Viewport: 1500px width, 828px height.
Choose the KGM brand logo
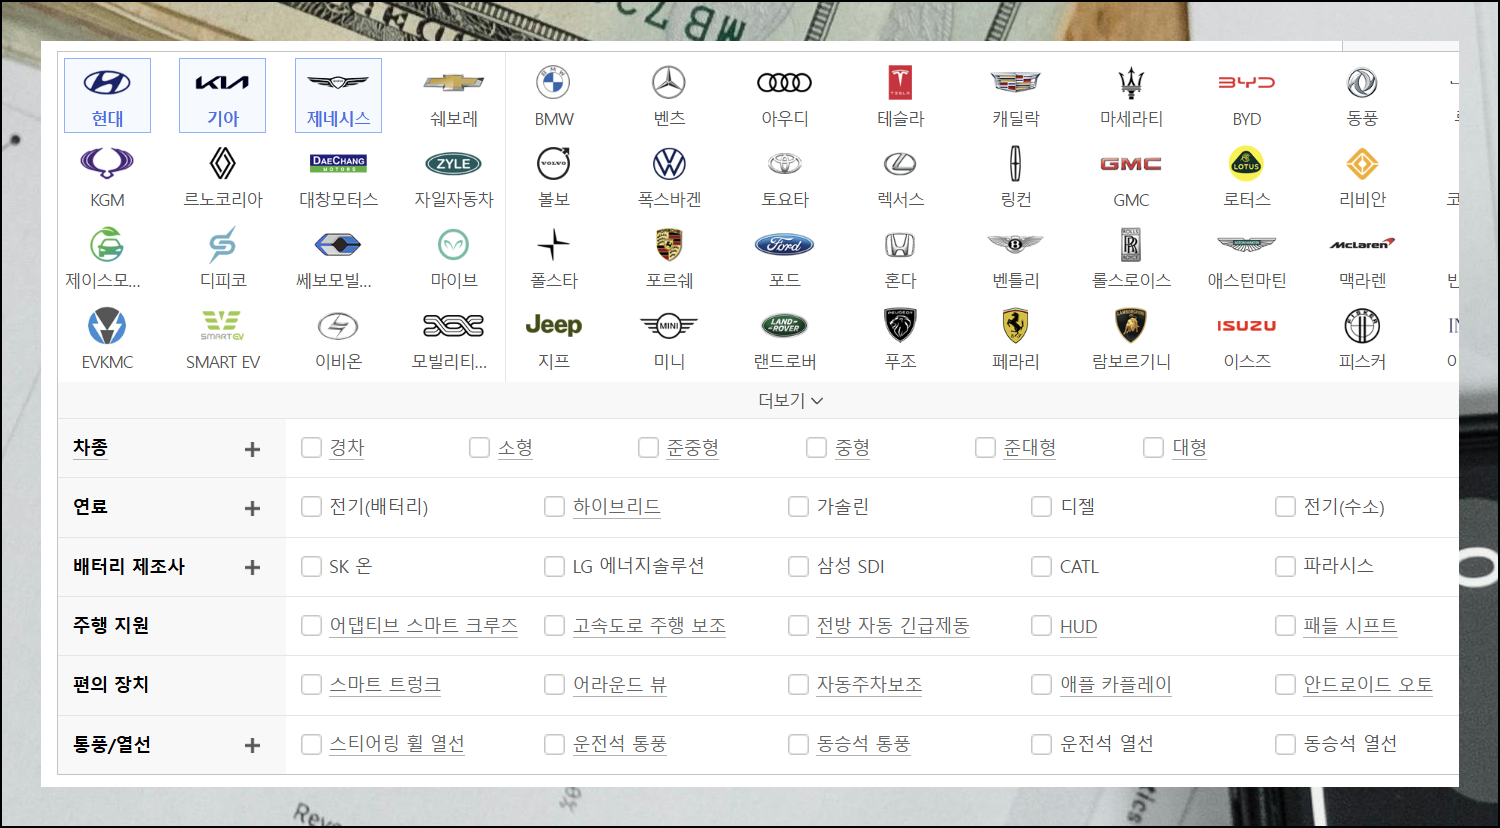[x=107, y=163]
